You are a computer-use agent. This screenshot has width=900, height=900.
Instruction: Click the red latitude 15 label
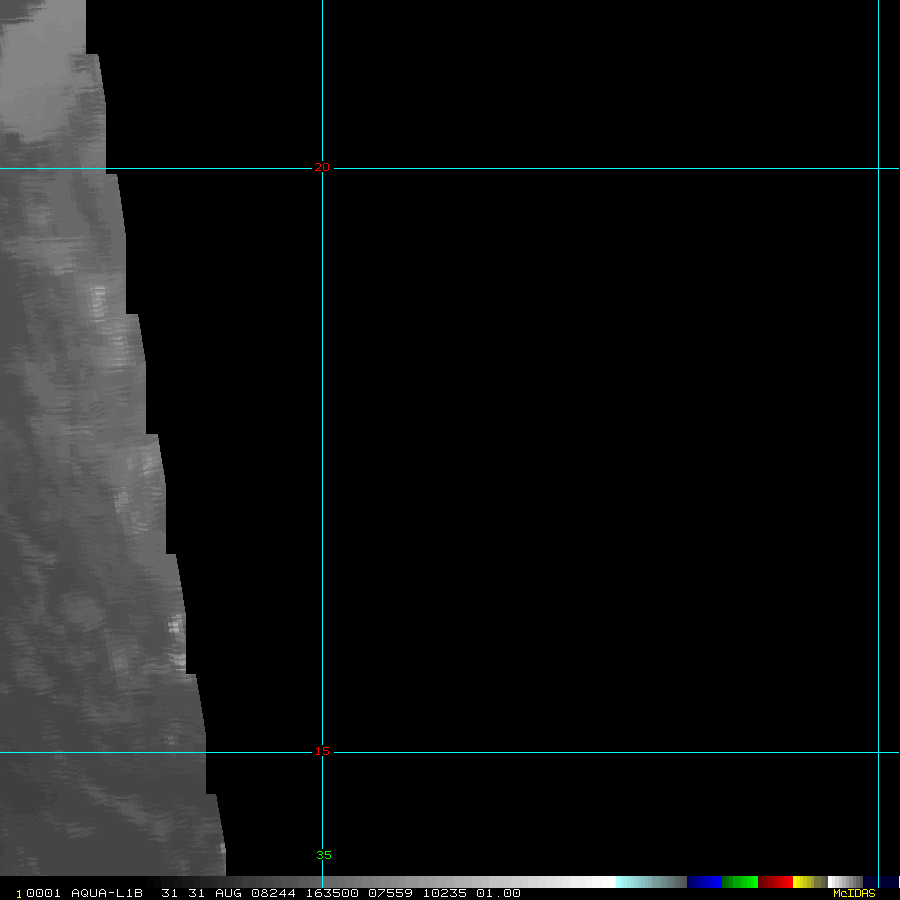coord(322,752)
